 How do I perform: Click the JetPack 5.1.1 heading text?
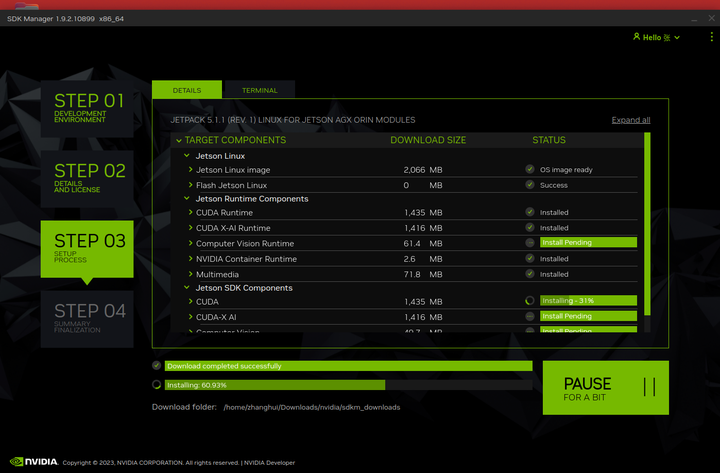click(292, 120)
